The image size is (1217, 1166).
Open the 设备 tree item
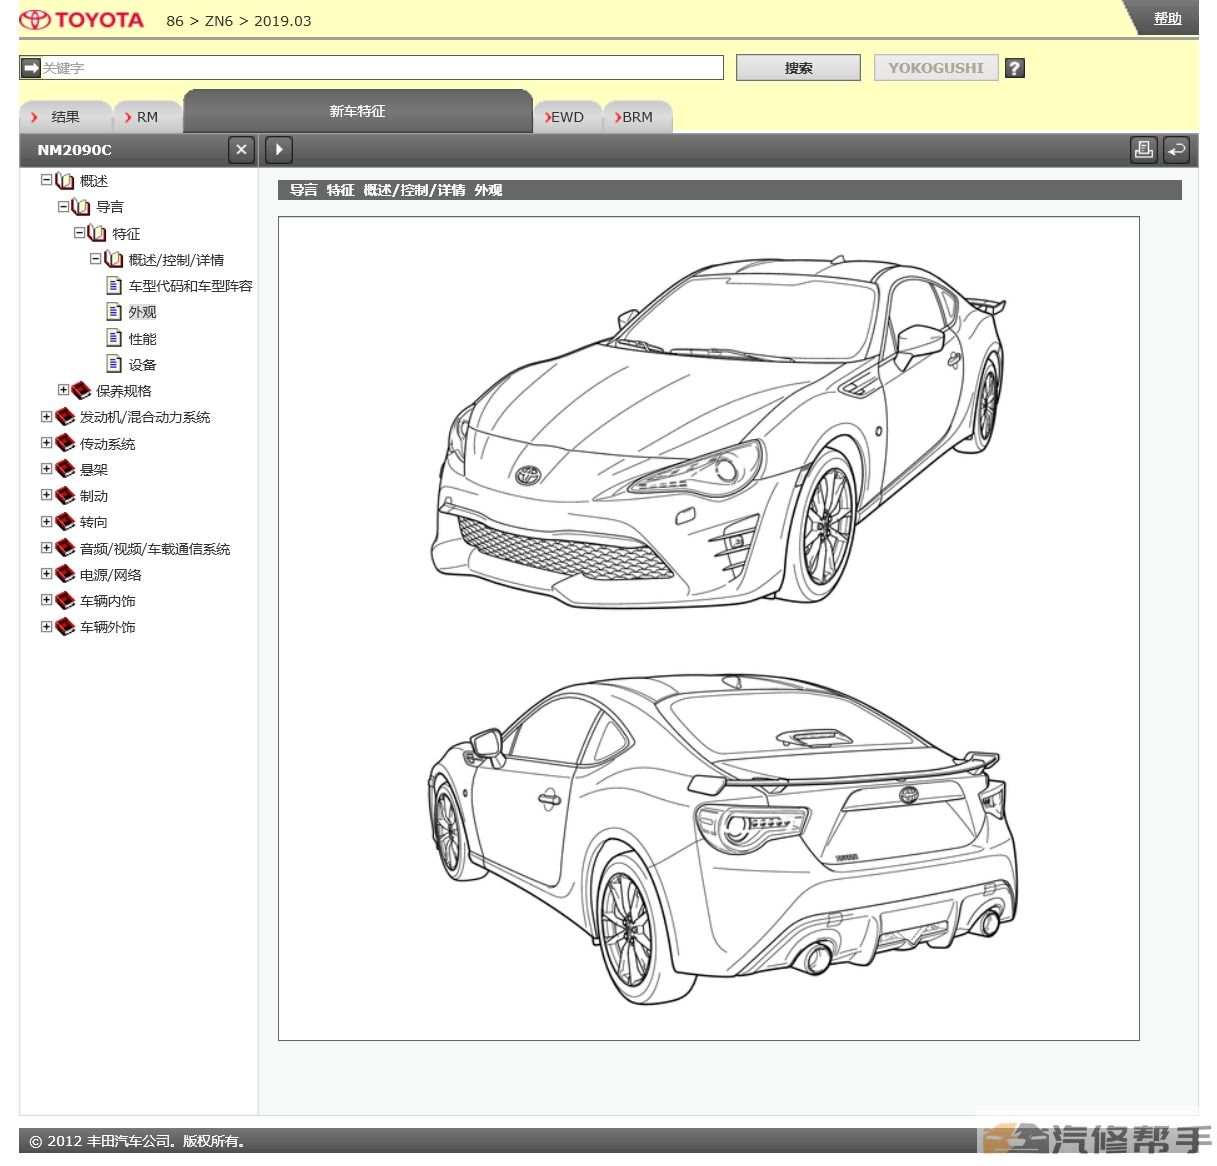tap(142, 365)
